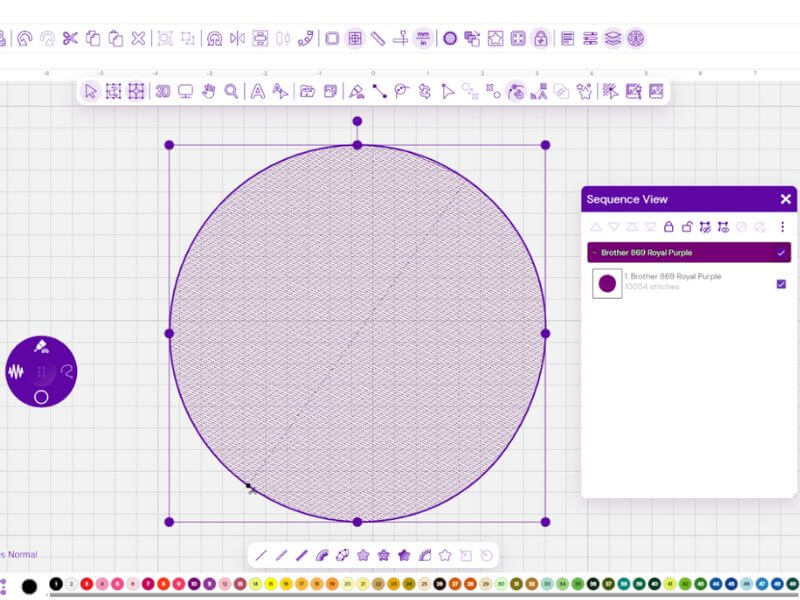Select the magnifier zoom tool
The image size is (800, 600).
[x=231, y=92]
